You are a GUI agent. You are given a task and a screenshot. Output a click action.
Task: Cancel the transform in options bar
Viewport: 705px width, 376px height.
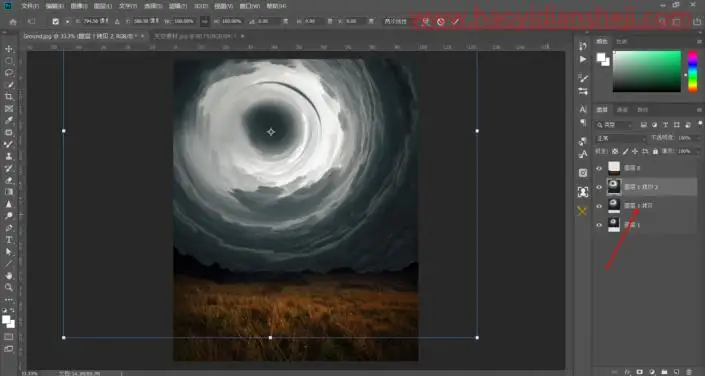tap(441, 21)
